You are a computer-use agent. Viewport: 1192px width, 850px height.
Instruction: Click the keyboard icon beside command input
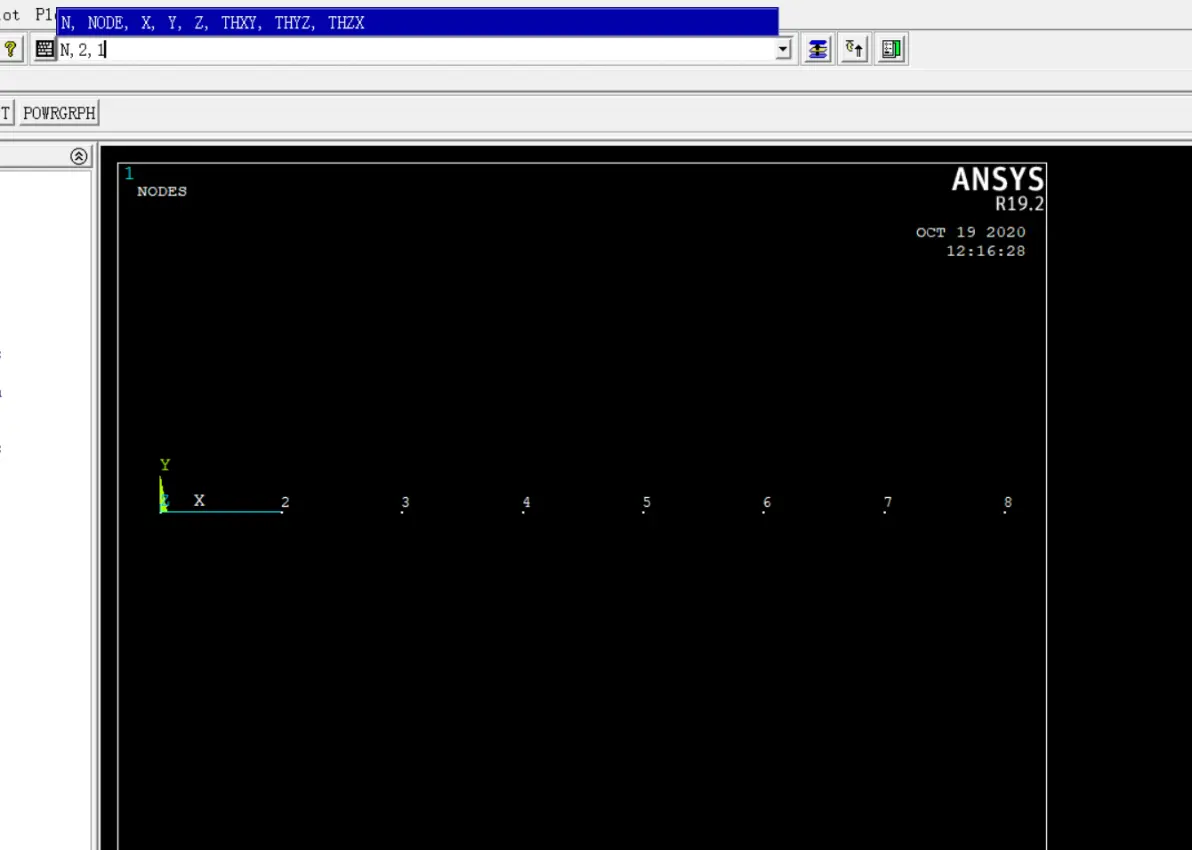[x=44, y=49]
